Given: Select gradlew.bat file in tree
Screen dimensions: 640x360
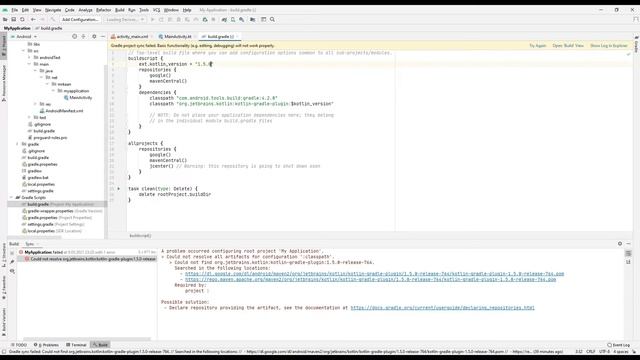Looking at the screenshot, I should point(35,178).
